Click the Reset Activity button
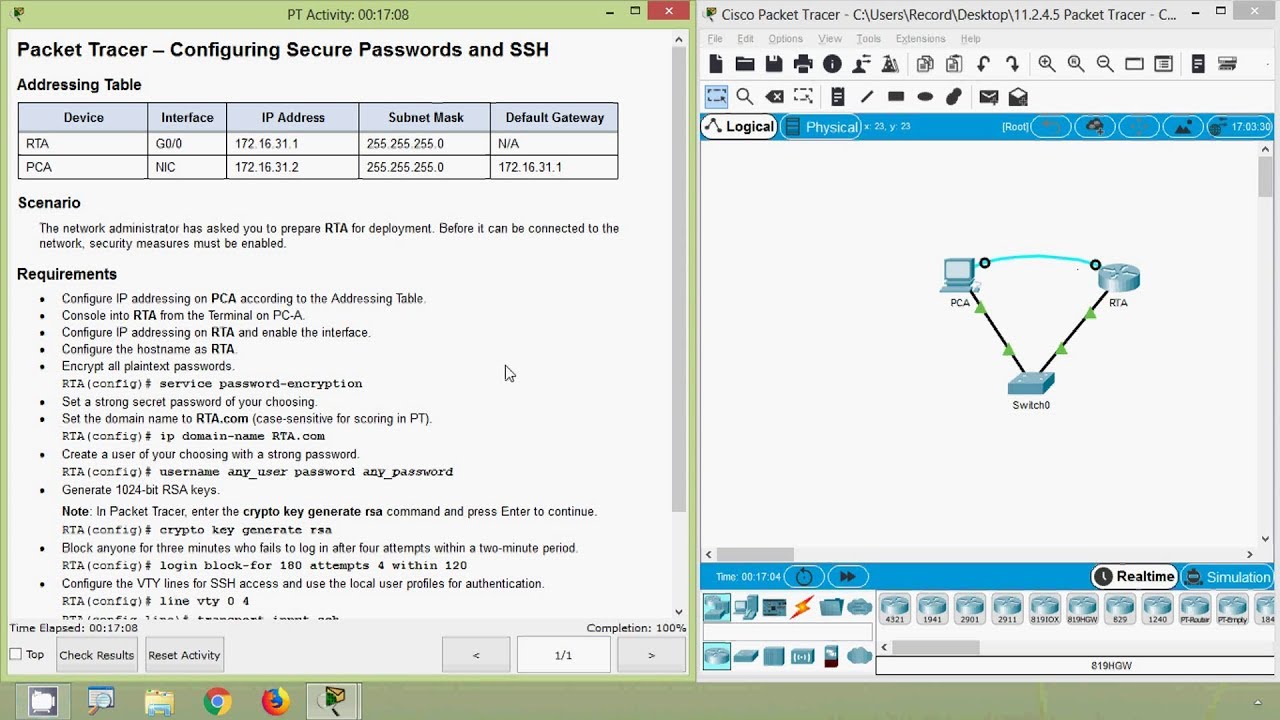Screen dimensions: 1280x720 (x=184, y=655)
